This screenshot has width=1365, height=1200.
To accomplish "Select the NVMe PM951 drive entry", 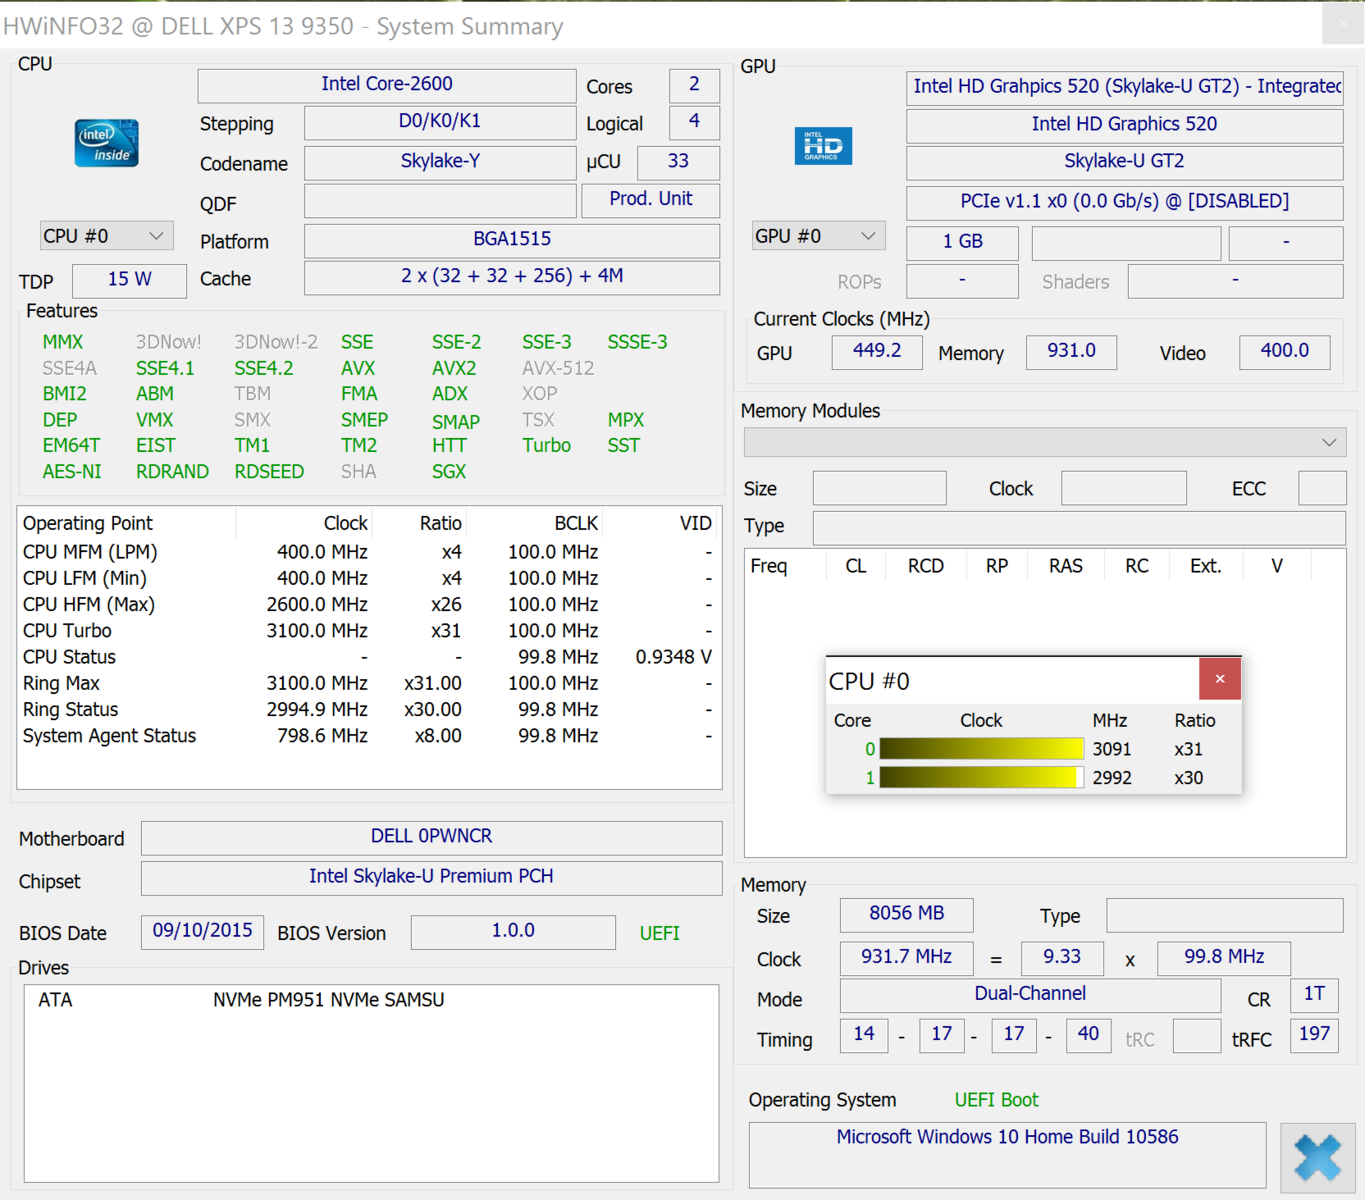I will [x=371, y=1000].
